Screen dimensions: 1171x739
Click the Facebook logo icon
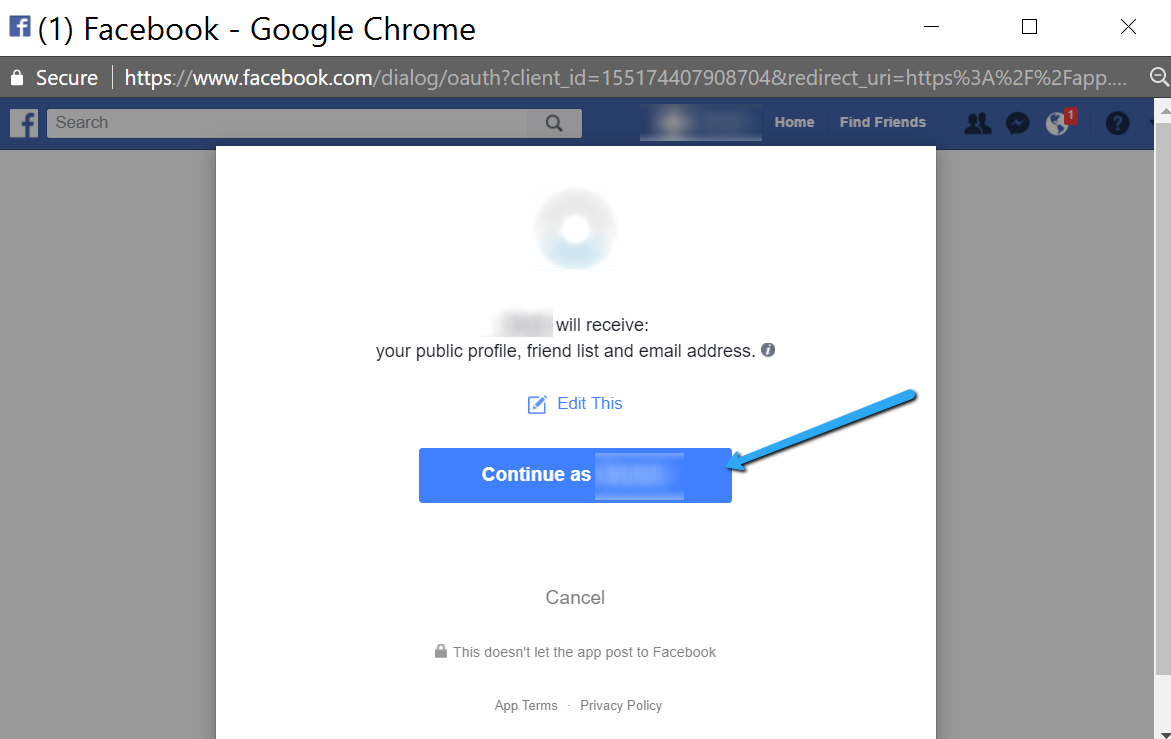24,123
